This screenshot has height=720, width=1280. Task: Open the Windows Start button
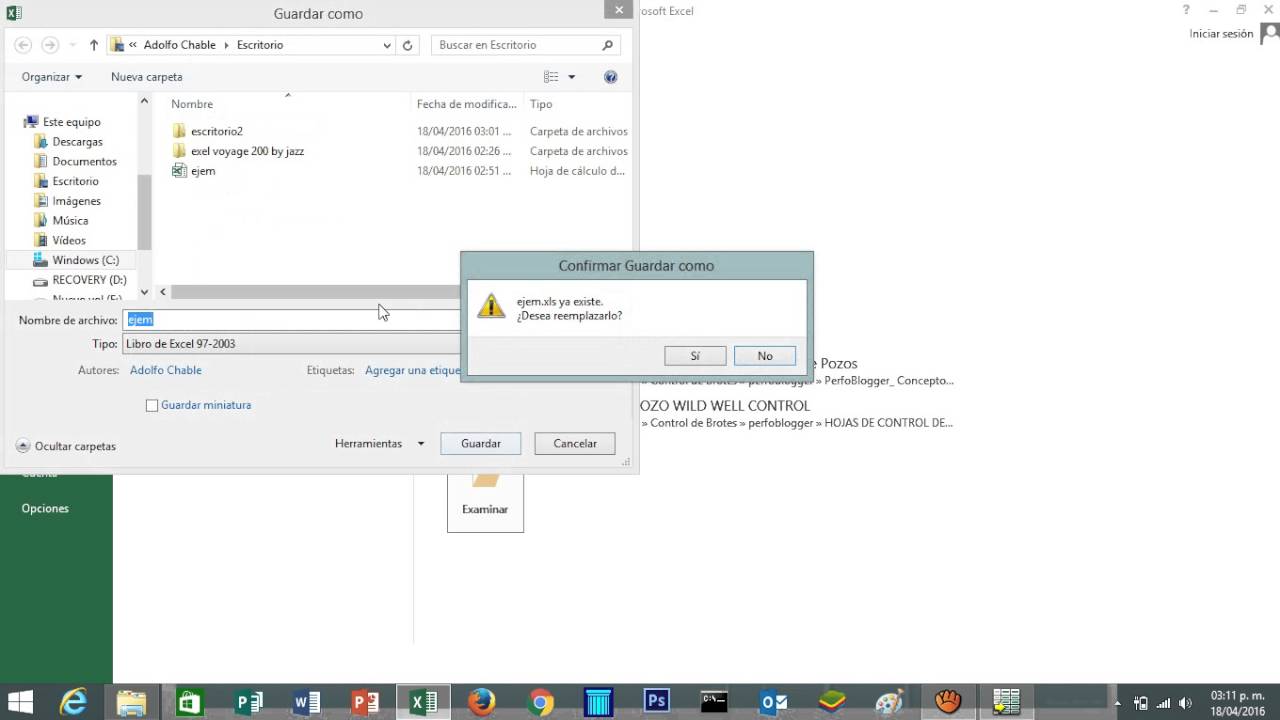20,702
